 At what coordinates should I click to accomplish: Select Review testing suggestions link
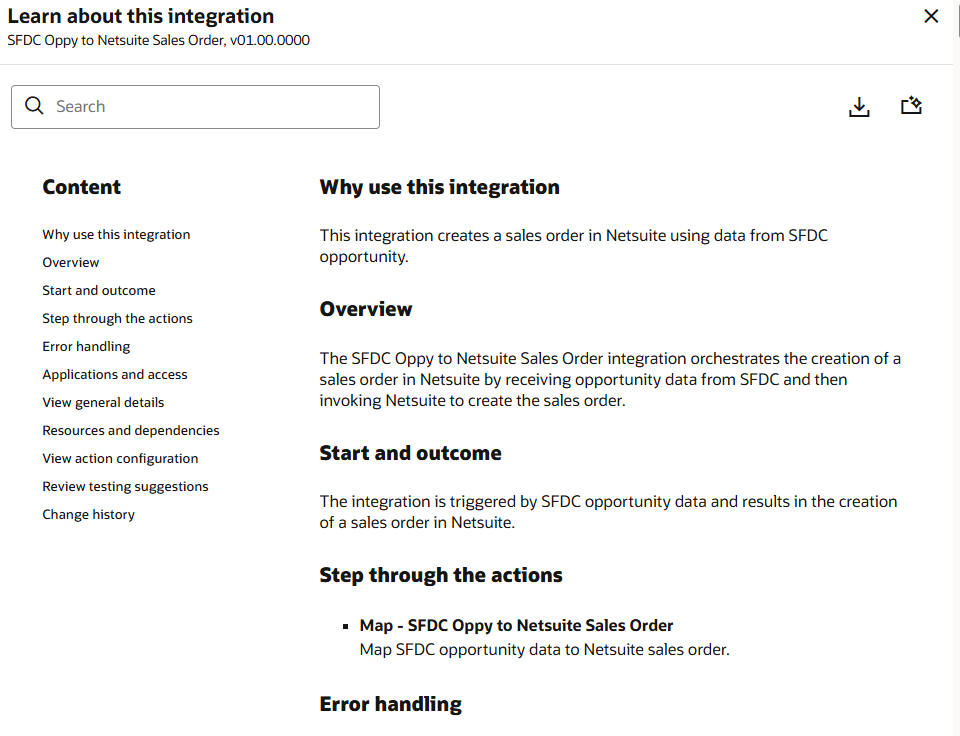(125, 486)
